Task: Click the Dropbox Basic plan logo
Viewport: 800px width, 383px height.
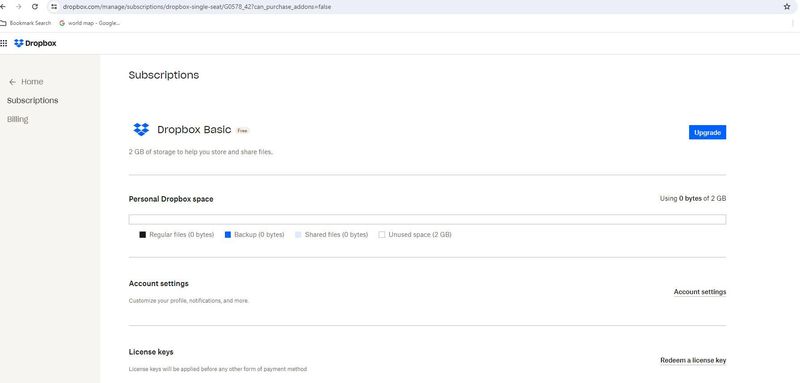Action: click(x=141, y=130)
